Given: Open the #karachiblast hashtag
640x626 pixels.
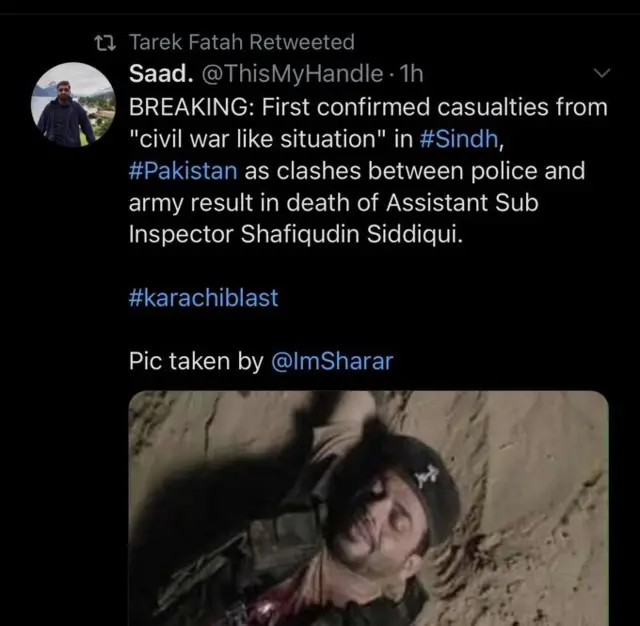Looking at the screenshot, I should click(204, 298).
